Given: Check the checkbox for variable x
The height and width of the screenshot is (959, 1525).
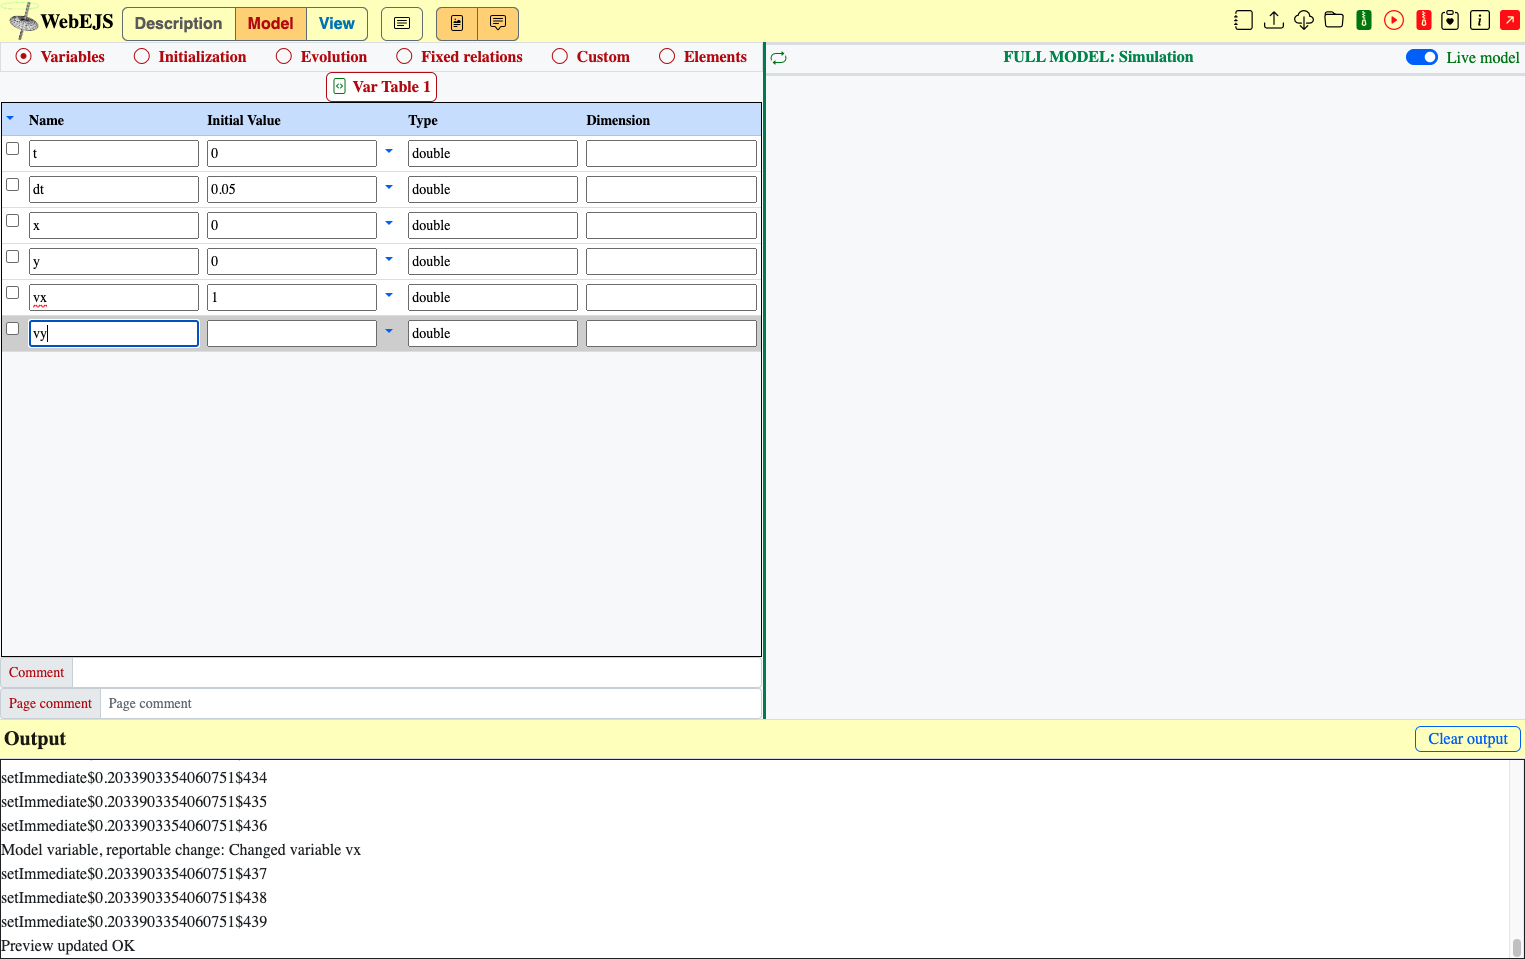Looking at the screenshot, I should (x=13, y=221).
